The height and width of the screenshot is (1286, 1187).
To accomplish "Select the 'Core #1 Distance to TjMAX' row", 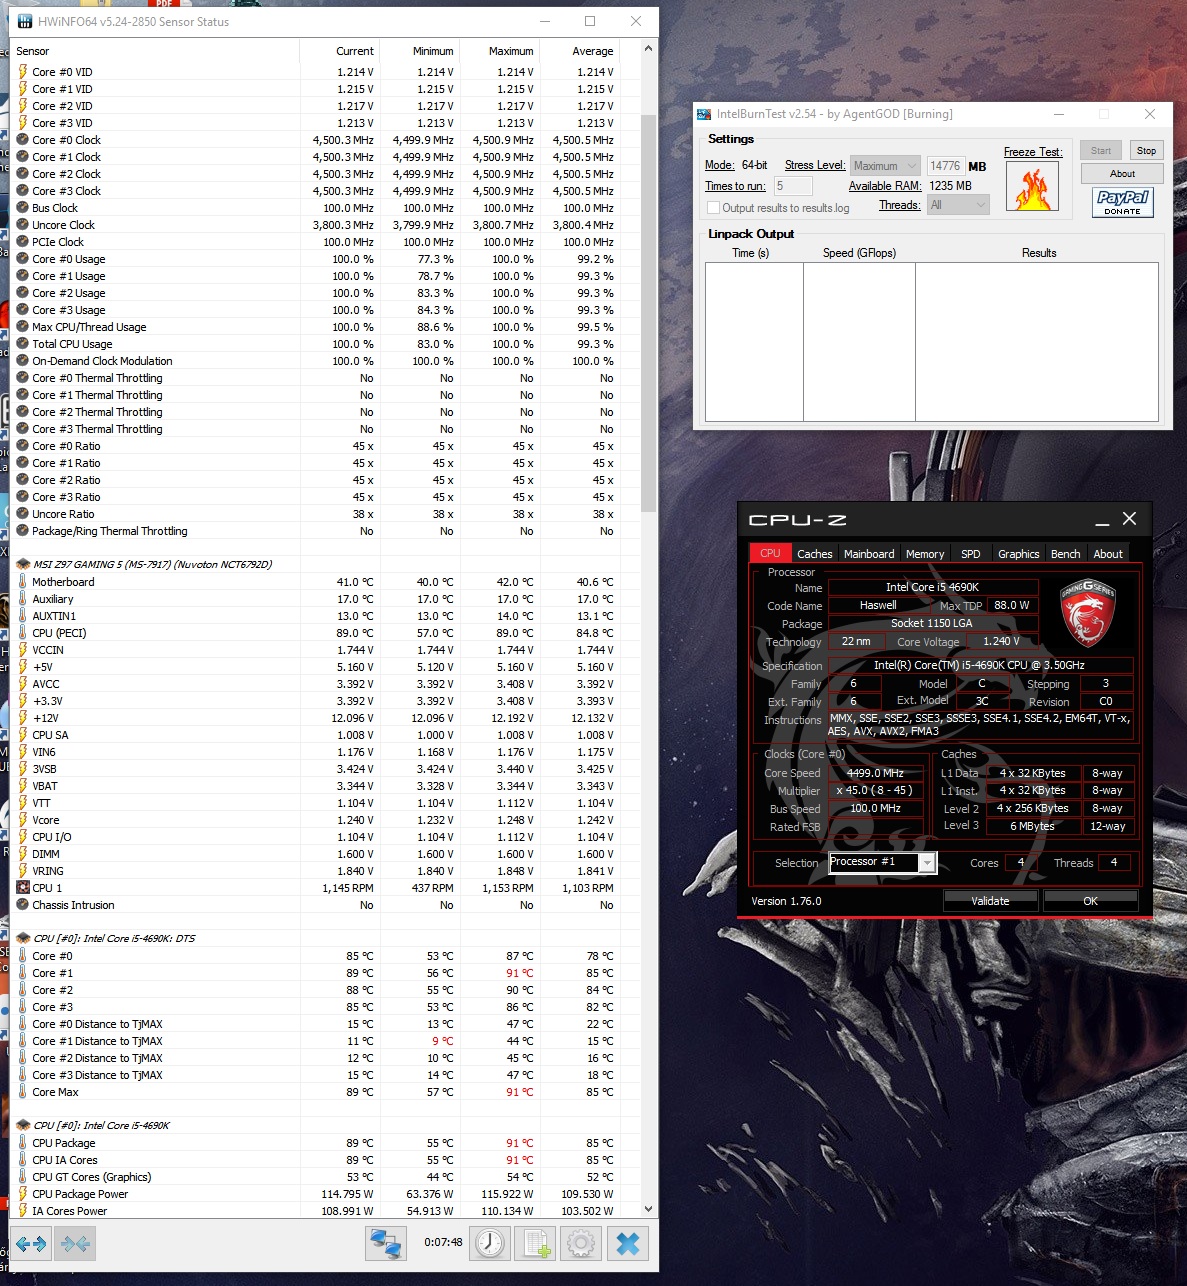I will tap(325, 1041).
